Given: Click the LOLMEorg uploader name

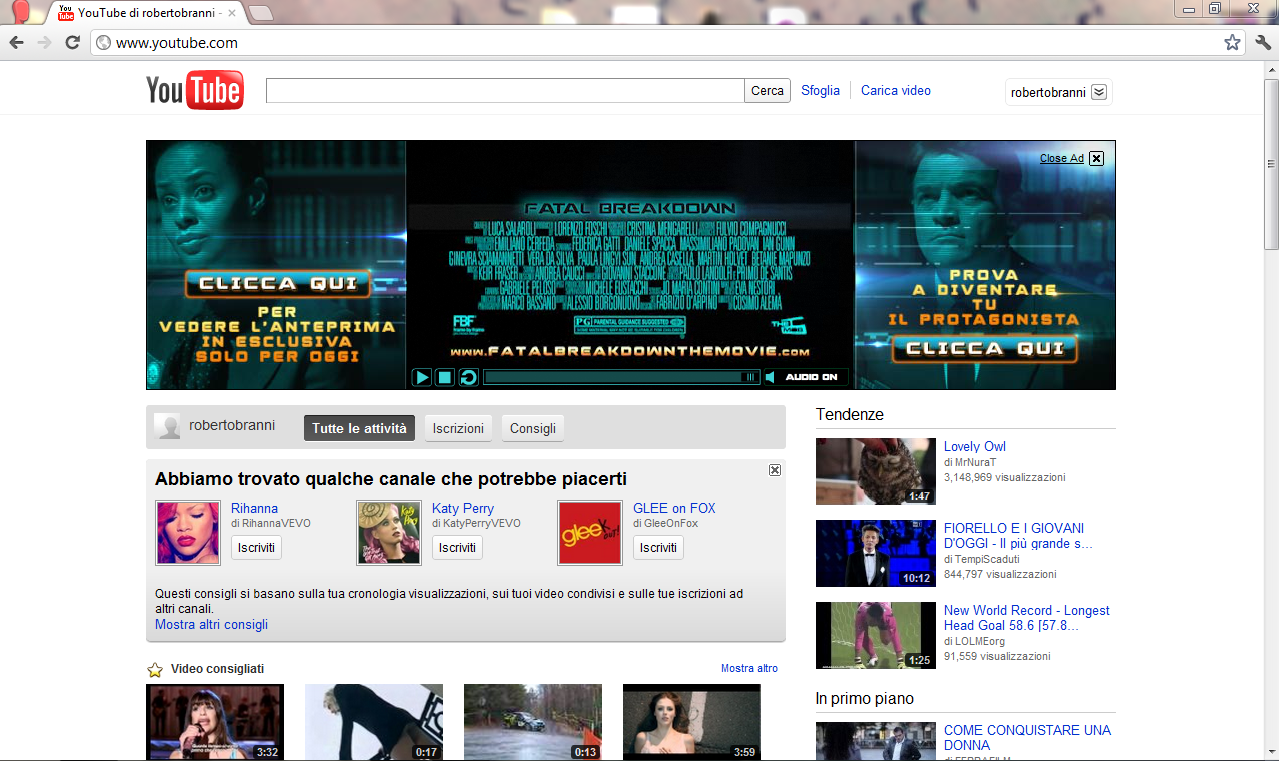Looking at the screenshot, I should [x=979, y=641].
